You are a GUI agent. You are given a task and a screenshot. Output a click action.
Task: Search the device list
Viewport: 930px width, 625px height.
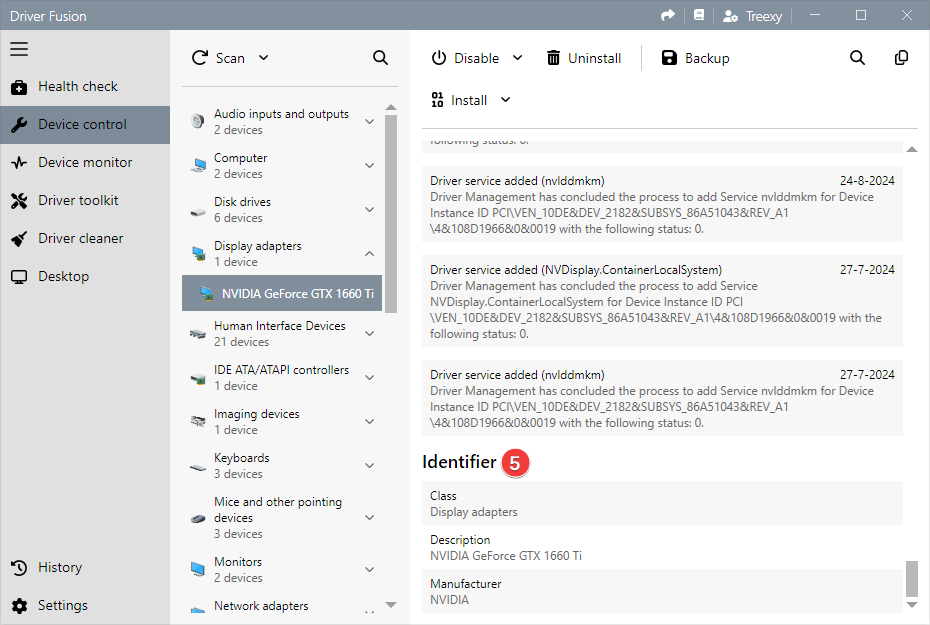[380, 58]
